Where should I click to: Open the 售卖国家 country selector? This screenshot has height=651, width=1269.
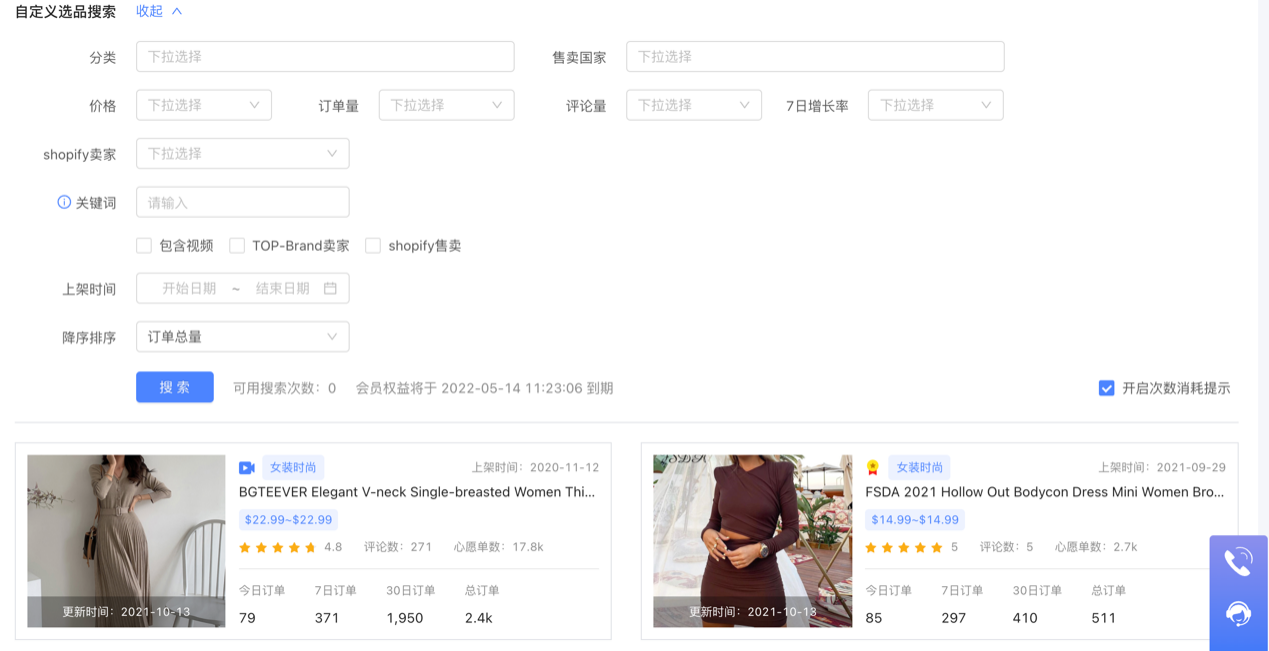tap(814, 56)
